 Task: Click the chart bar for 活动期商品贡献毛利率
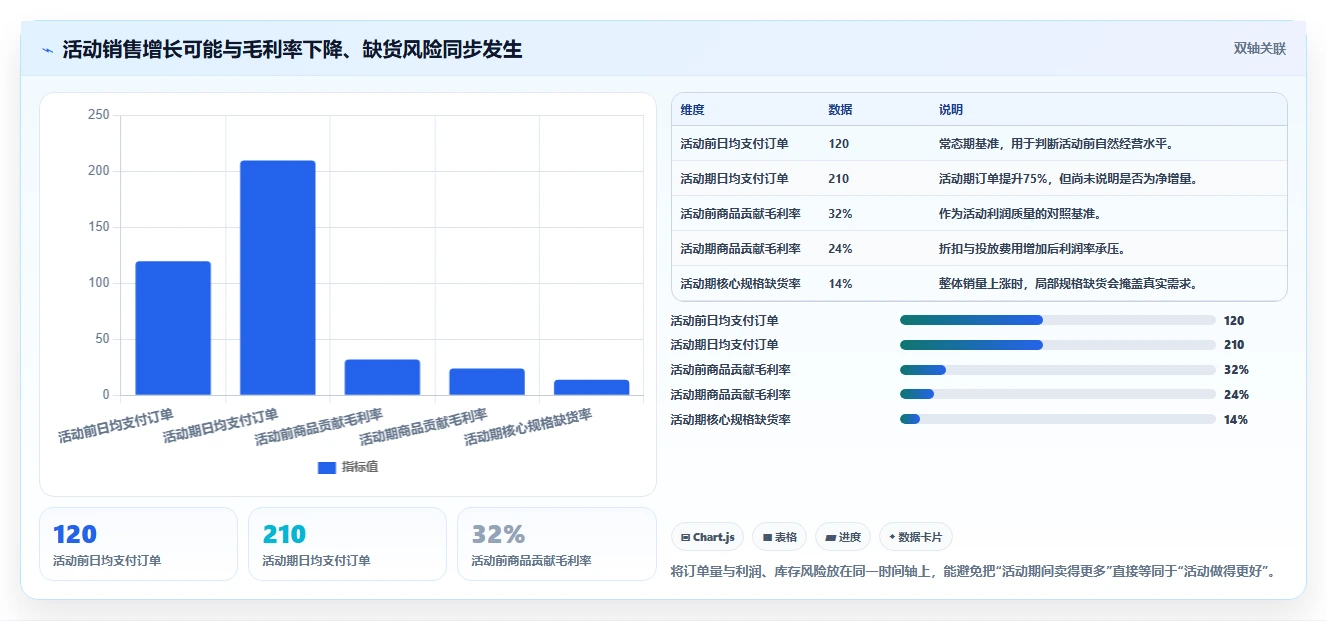click(x=487, y=382)
